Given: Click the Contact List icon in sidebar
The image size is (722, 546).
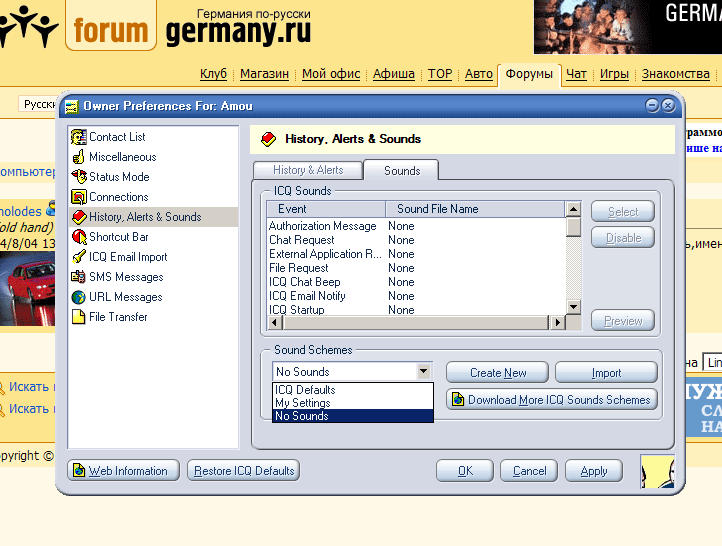Looking at the screenshot, I should pos(79,137).
